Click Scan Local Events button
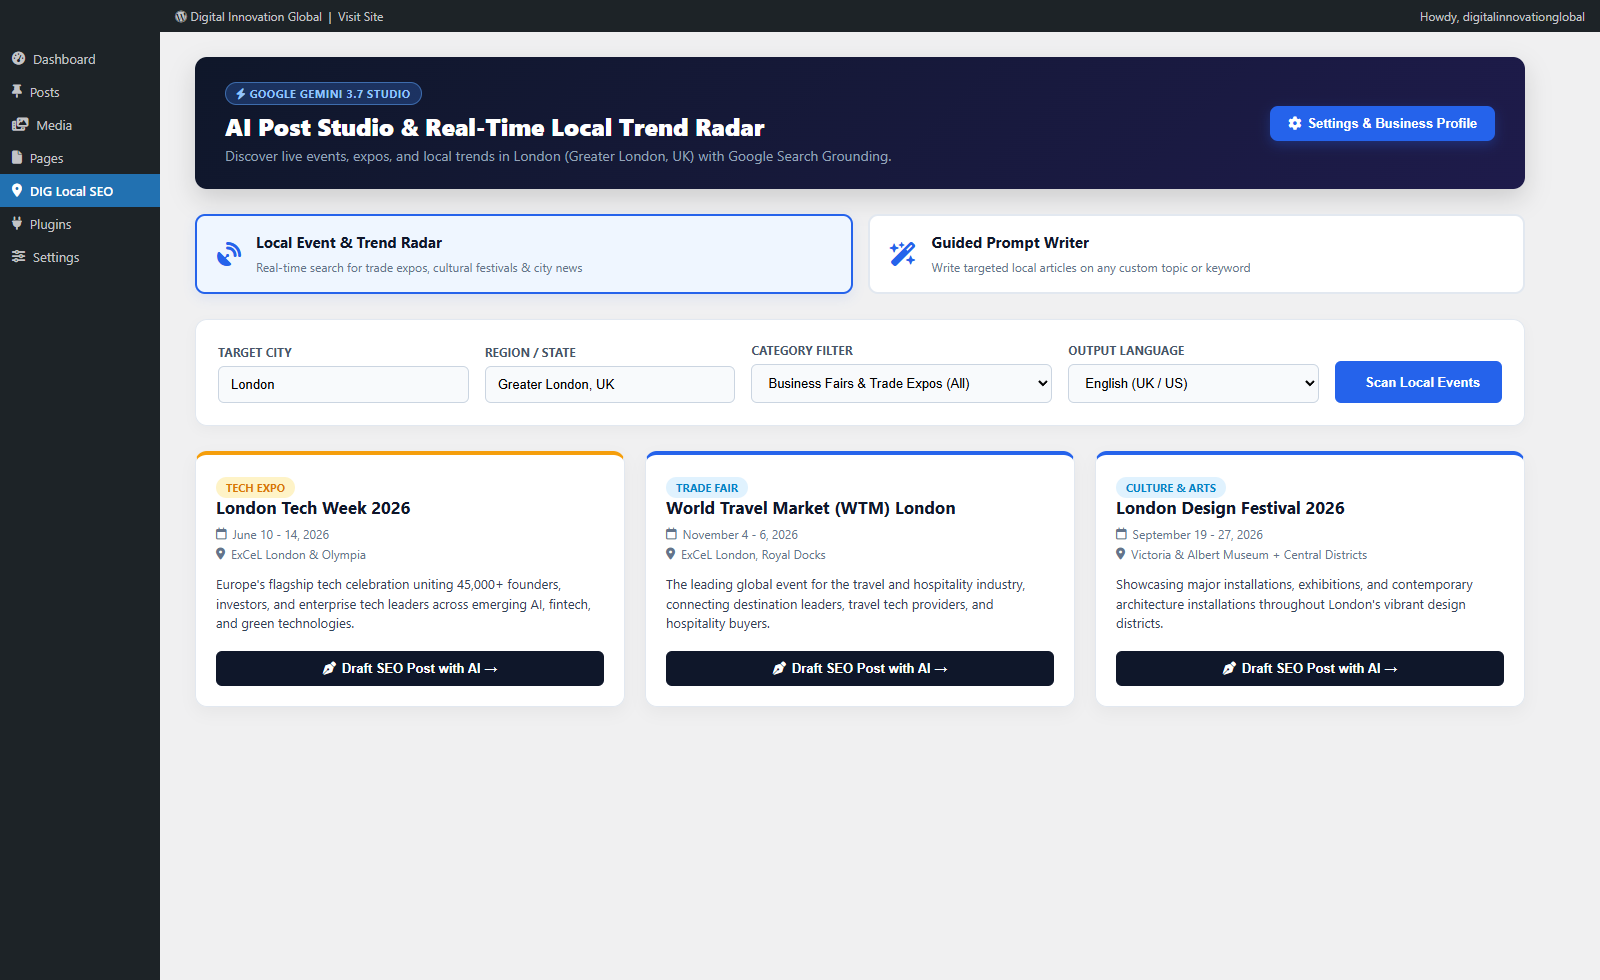This screenshot has height=980, width=1600. [x=1418, y=382]
